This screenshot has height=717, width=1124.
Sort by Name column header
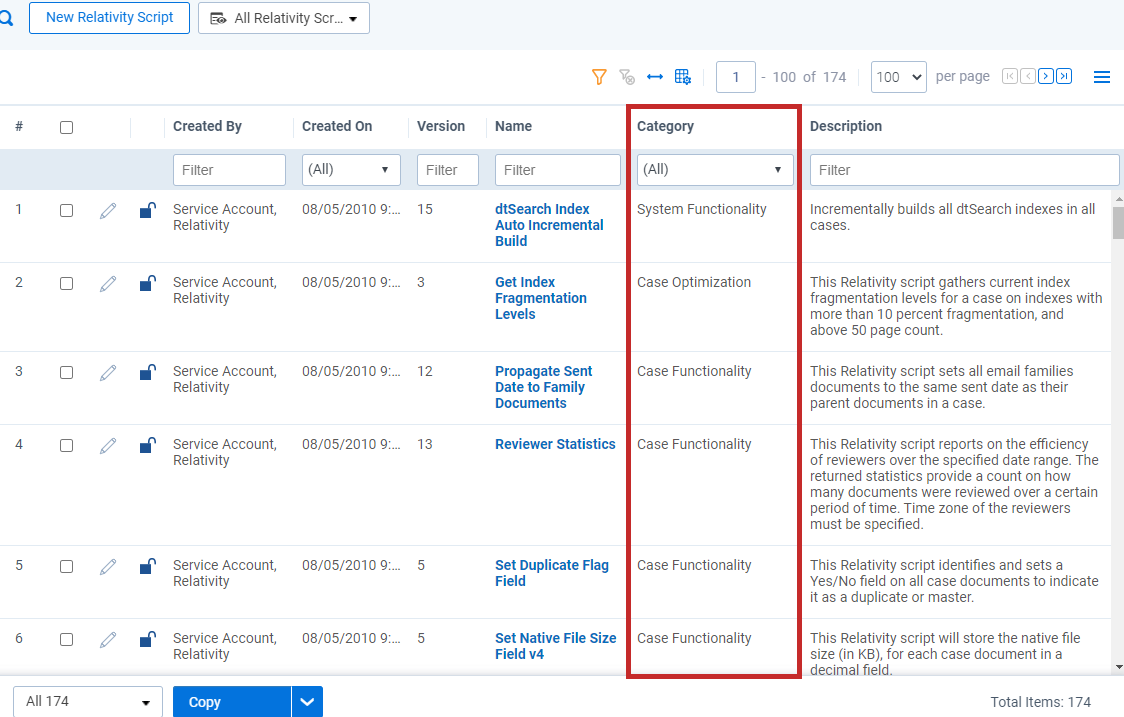(513, 126)
